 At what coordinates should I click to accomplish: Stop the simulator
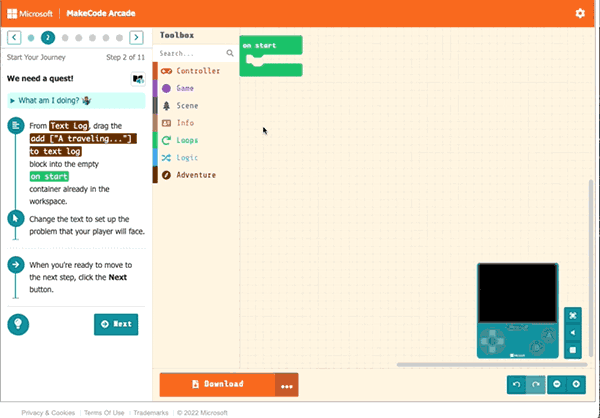coord(572,350)
